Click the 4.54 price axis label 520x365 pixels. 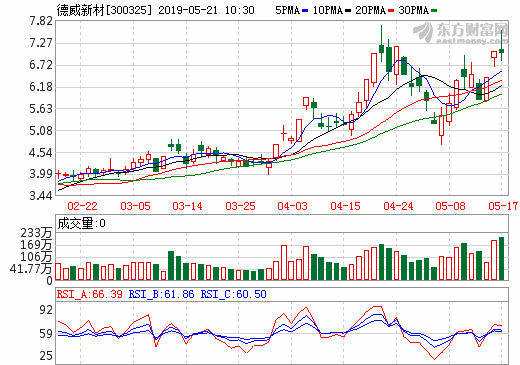41,153
